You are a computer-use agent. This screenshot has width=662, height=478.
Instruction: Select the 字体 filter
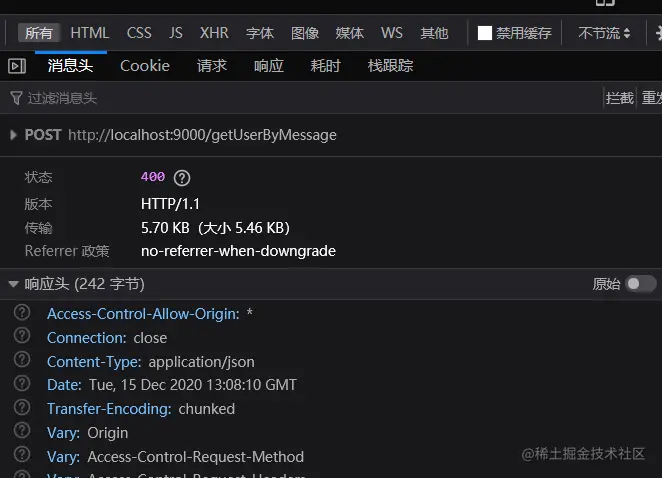click(x=260, y=33)
